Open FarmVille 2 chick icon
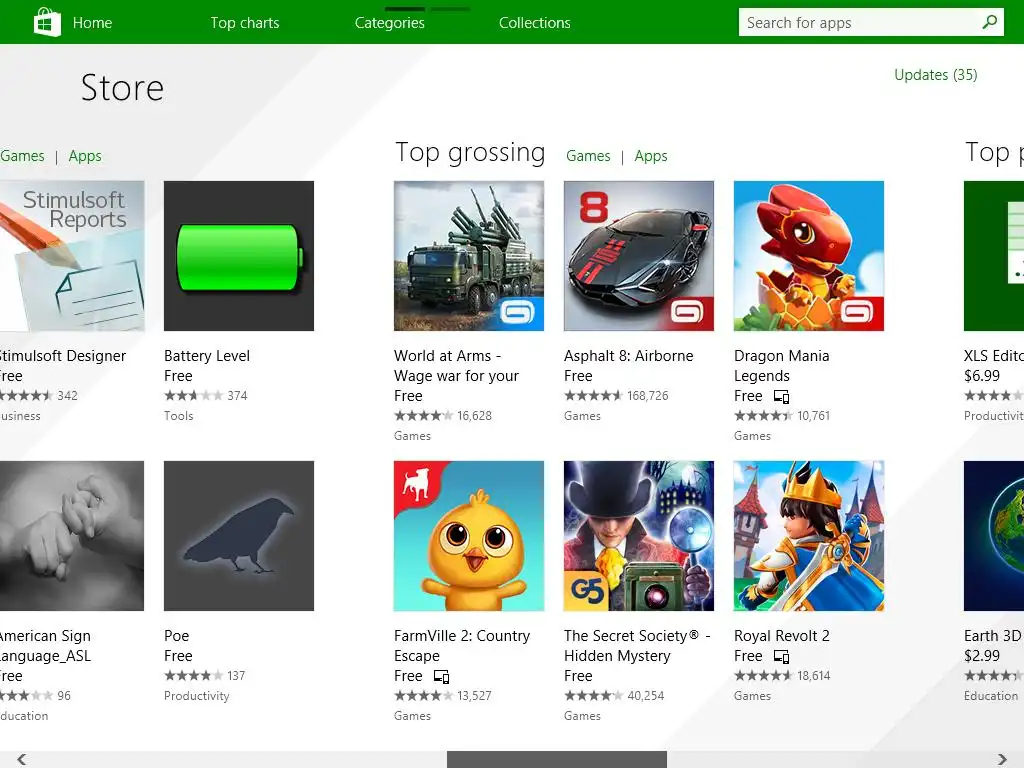This screenshot has height=768, width=1024. (469, 536)
